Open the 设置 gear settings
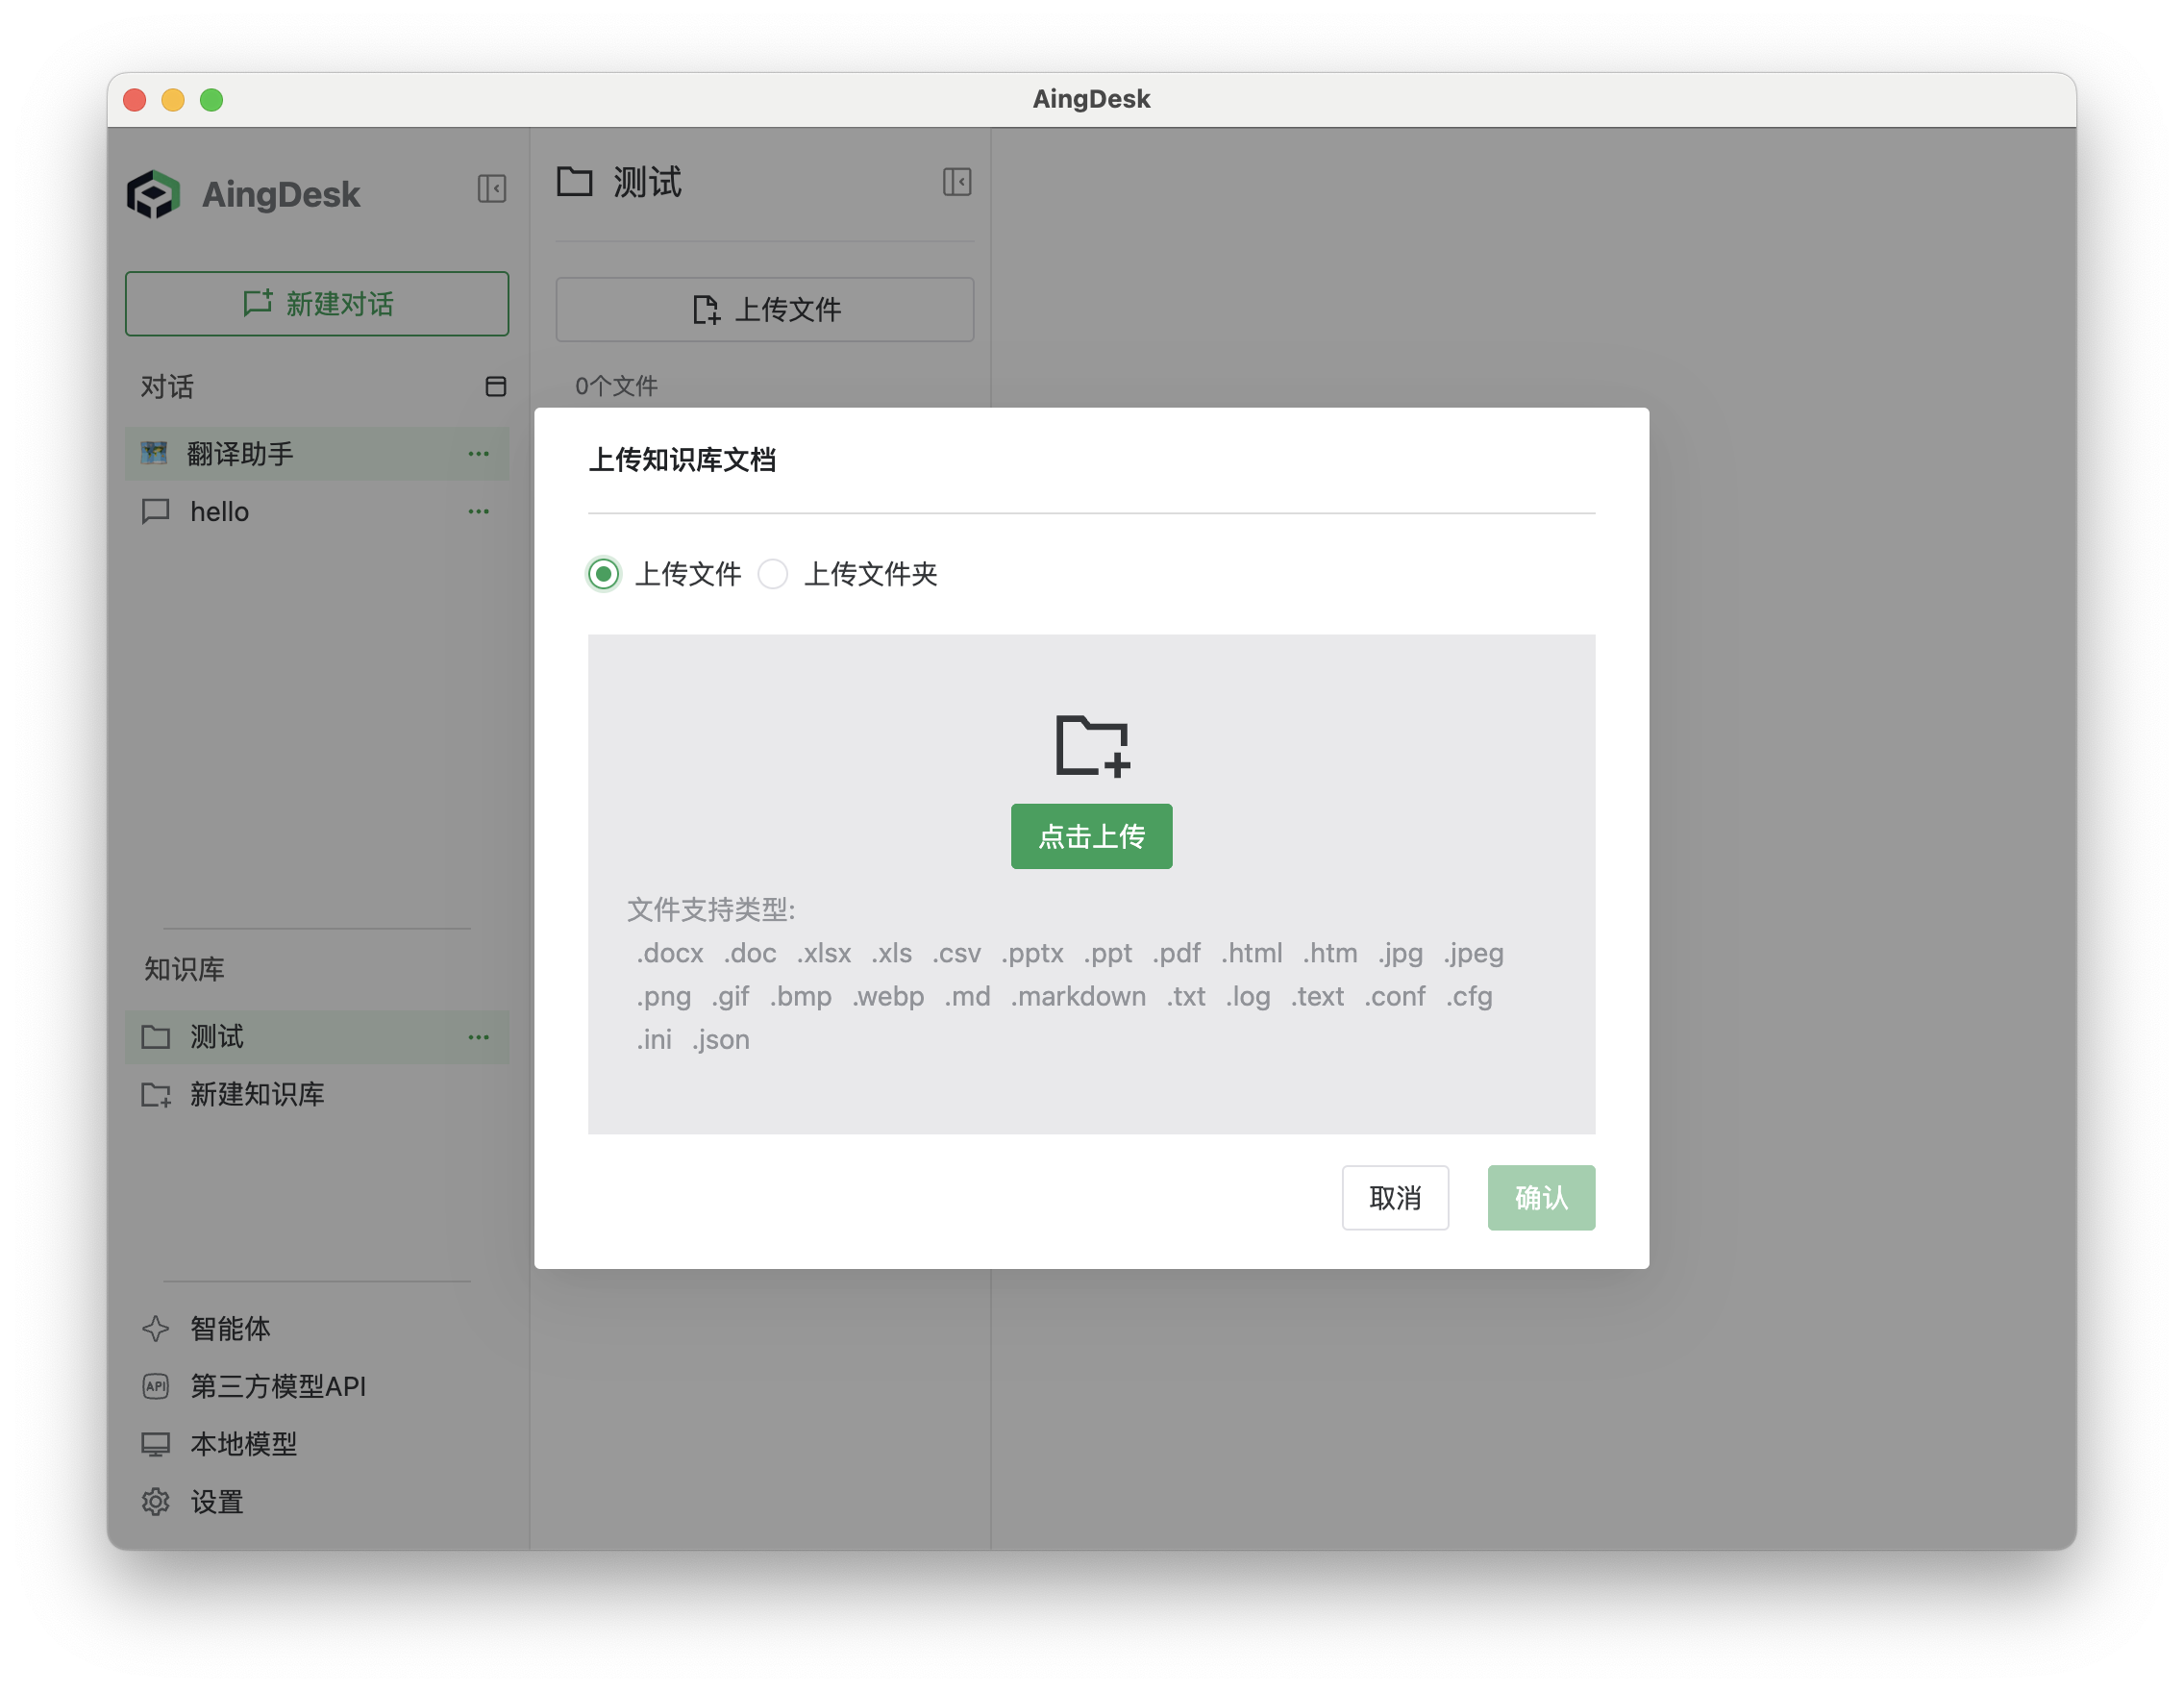Image resolution: width=2184 pixels, height=1692 pixels. tap(156, 1502)
